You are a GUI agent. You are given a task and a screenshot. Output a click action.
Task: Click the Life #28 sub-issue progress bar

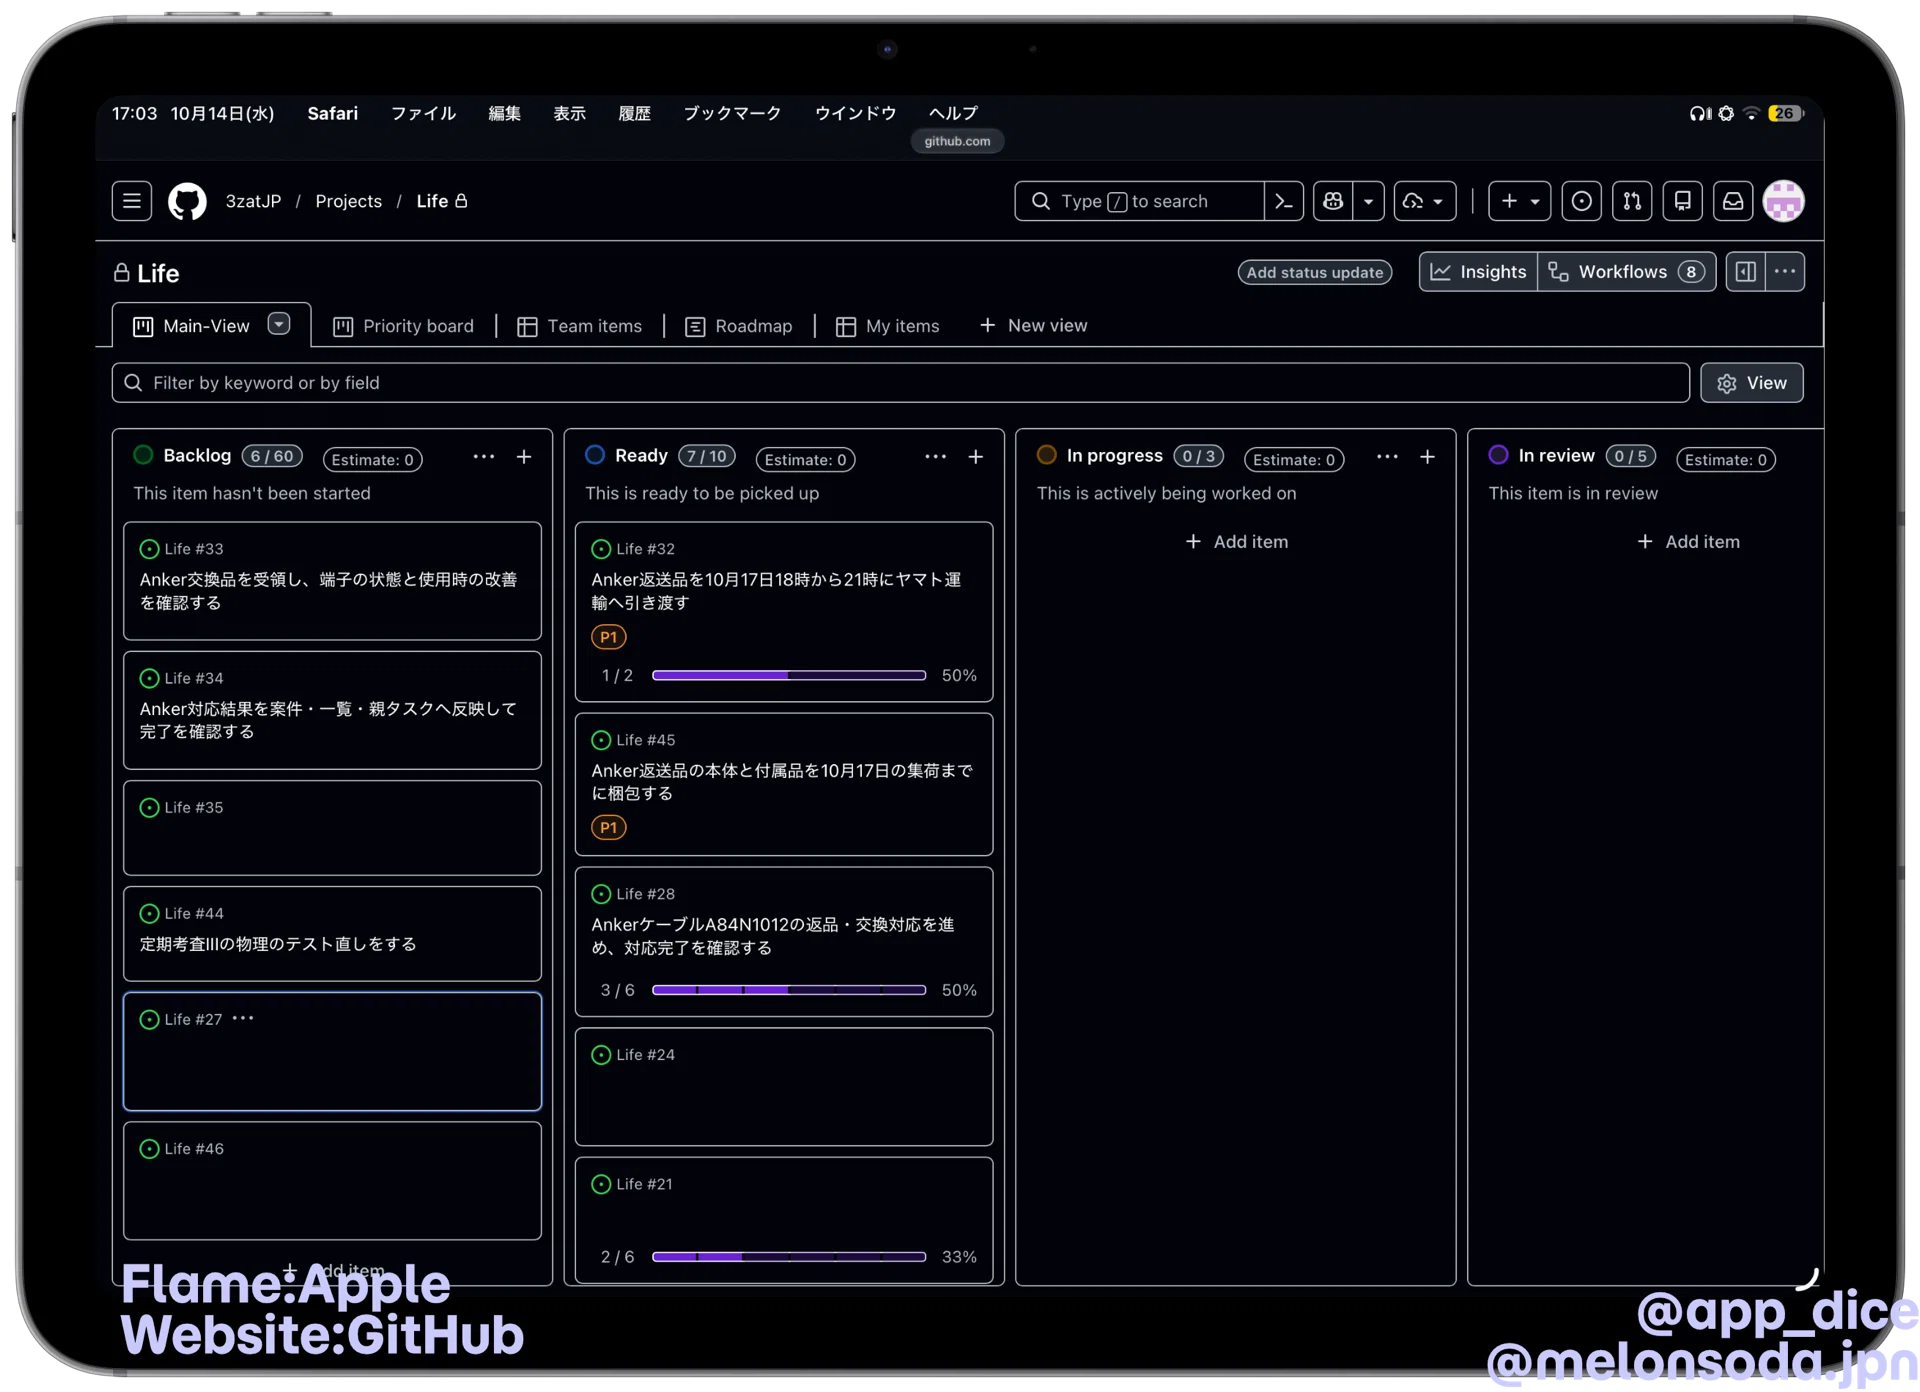coord(788,990)
